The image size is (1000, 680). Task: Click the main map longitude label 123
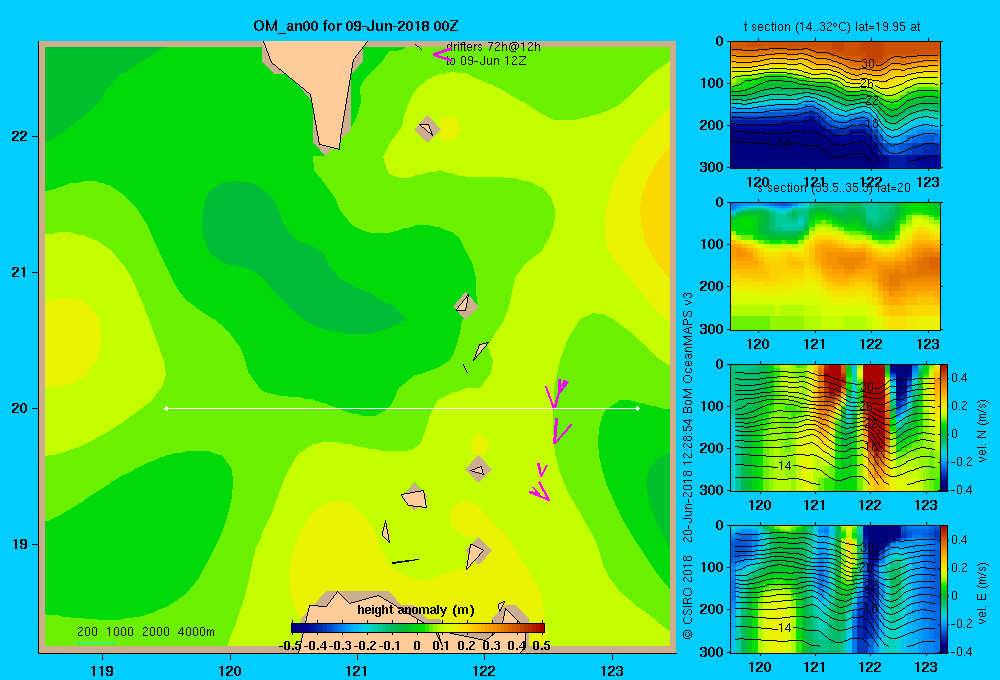[612, 670]
